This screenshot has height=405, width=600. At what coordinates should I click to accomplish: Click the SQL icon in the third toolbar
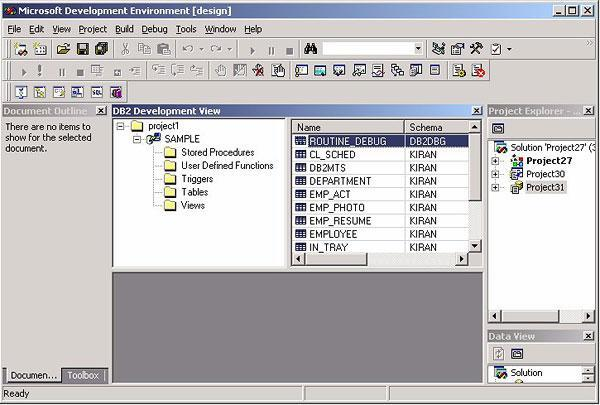point(97,92)
